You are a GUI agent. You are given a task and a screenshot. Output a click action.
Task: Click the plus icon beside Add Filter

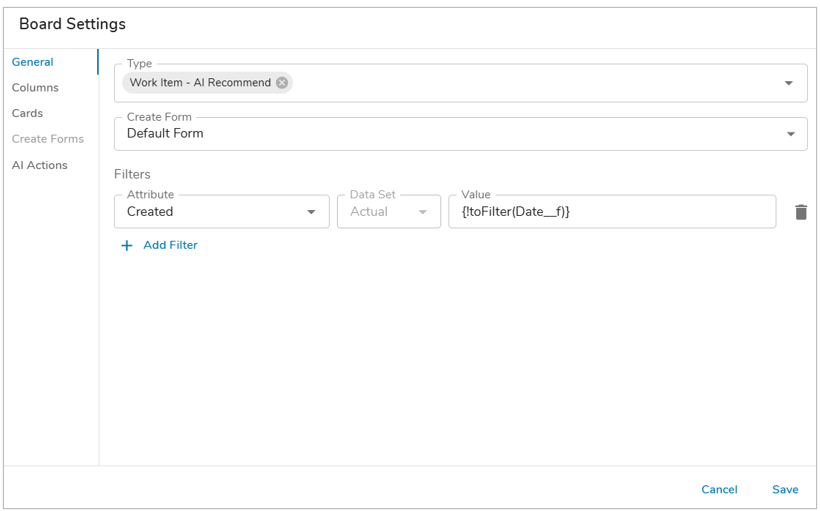pyautogui.click(x=127, y=245)
